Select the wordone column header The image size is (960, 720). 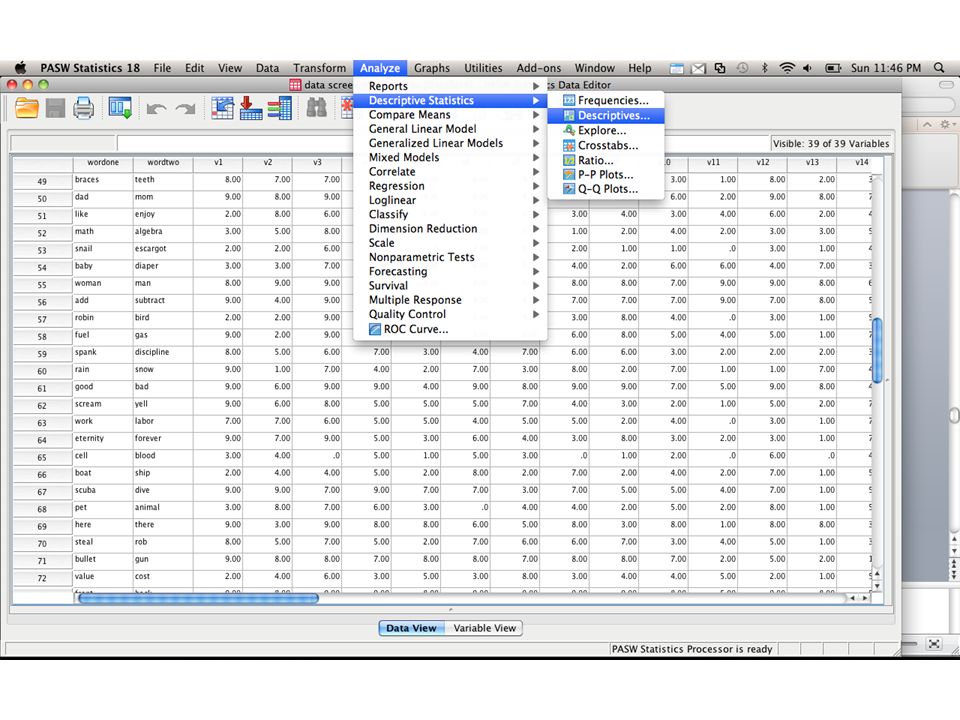(x=103, y=163)
